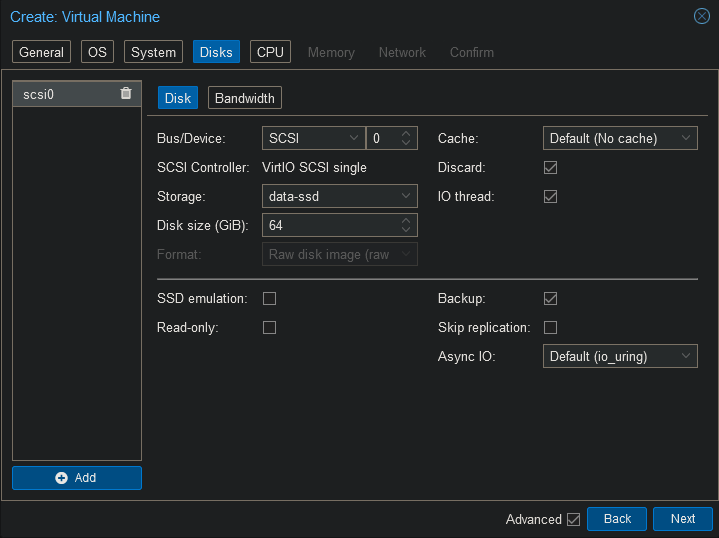The width and height of the screenshot is (719, 538).
Task: Click the Next button
Action: [683, 519]
